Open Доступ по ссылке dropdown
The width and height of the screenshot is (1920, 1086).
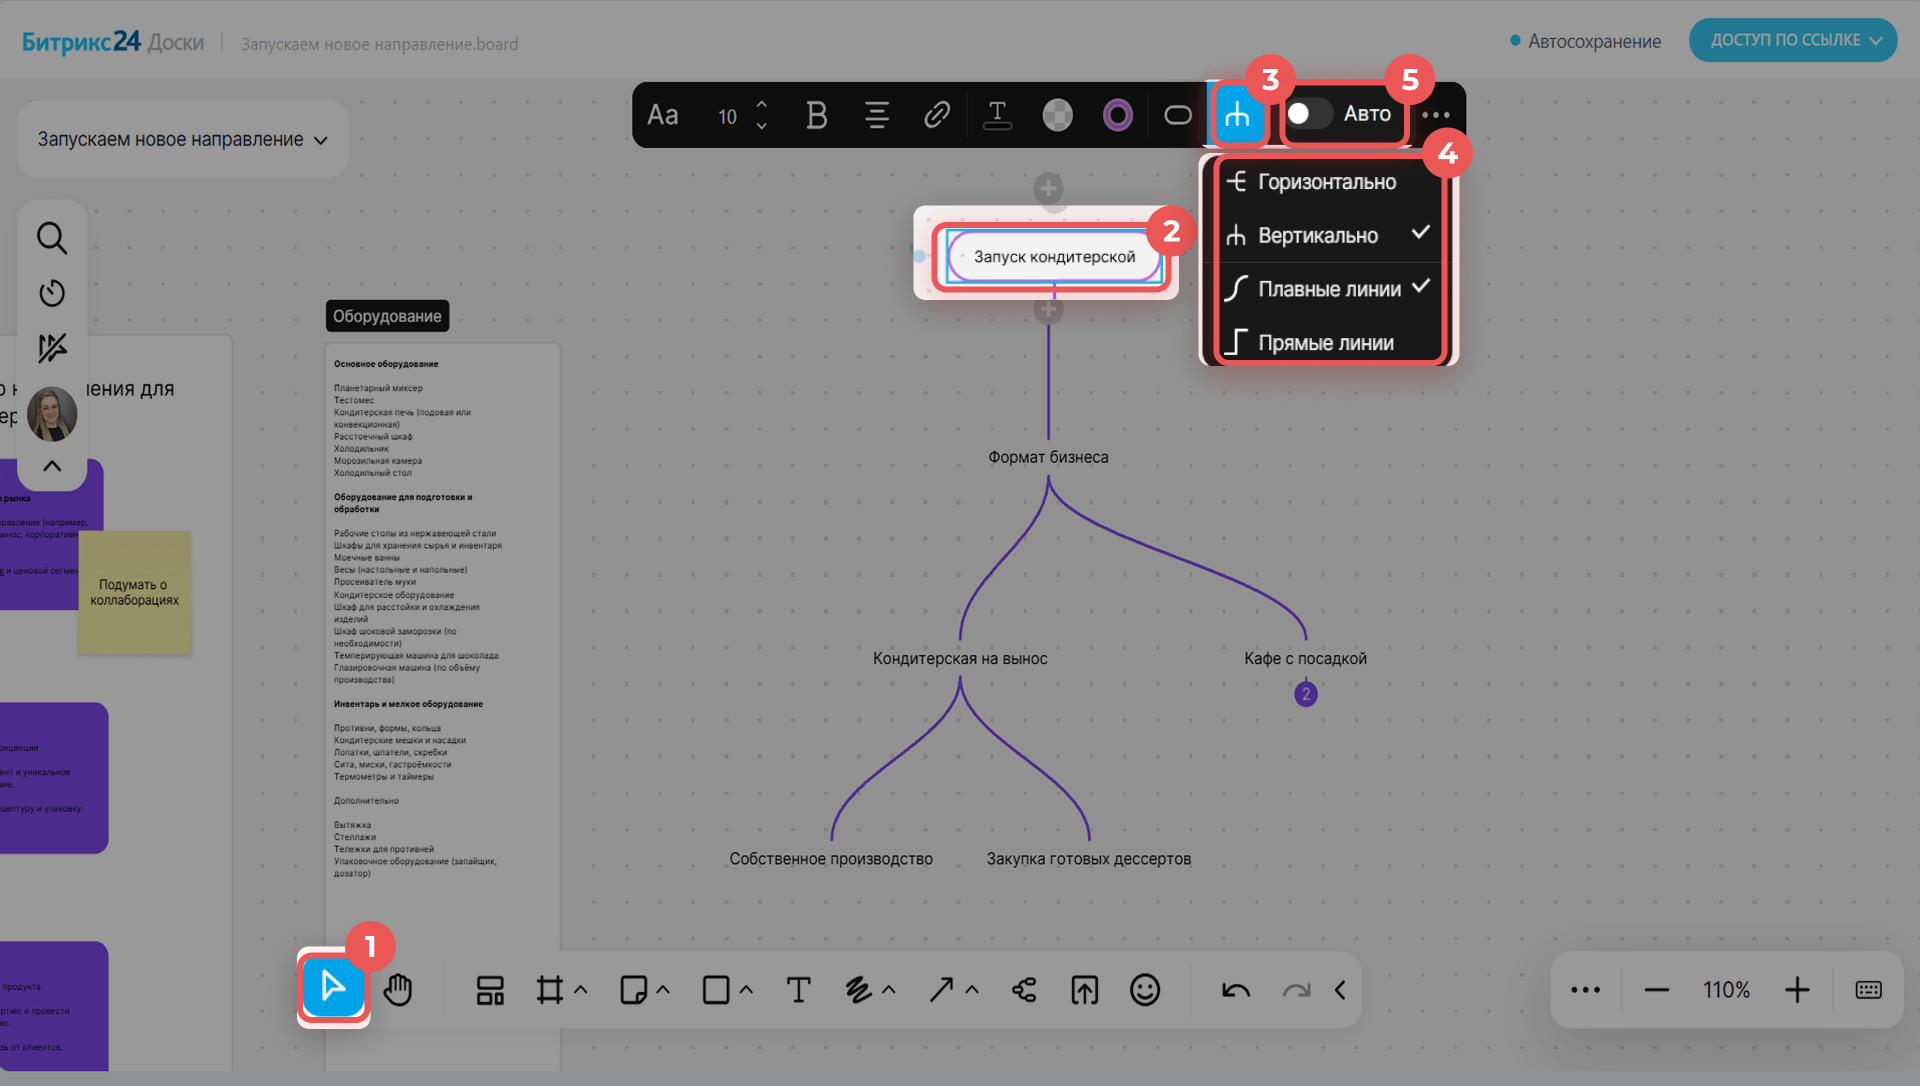(x=1793, y=40)
